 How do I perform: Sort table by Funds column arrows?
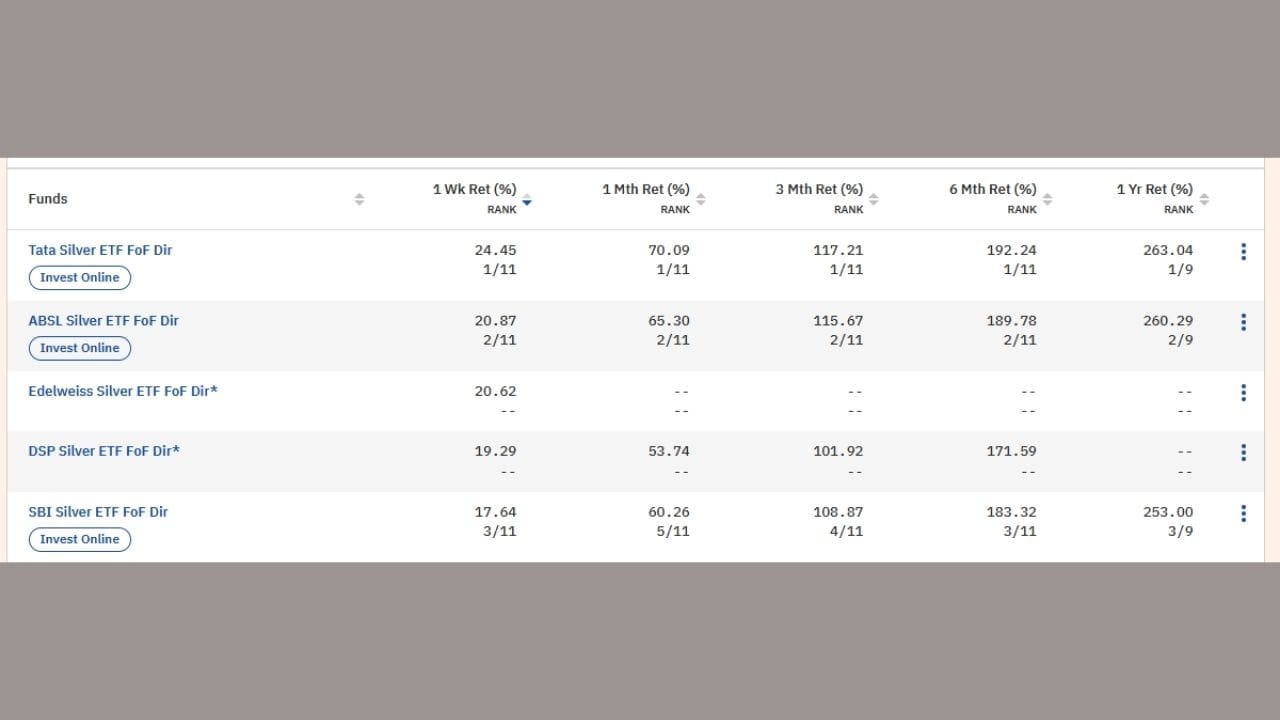(359, 199)
